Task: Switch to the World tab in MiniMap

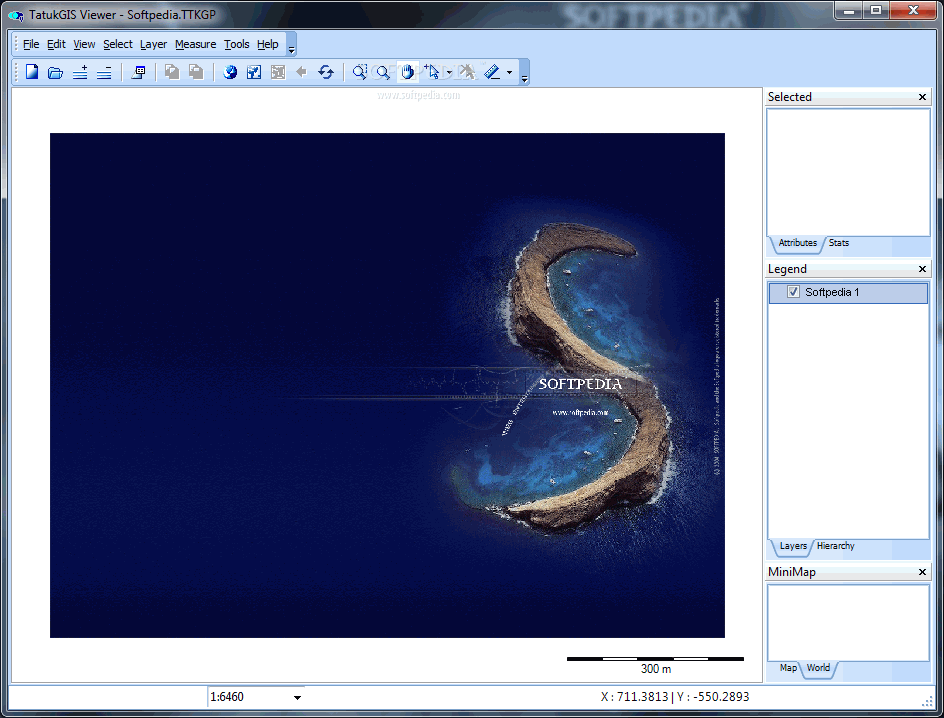Action: [818, 668]
